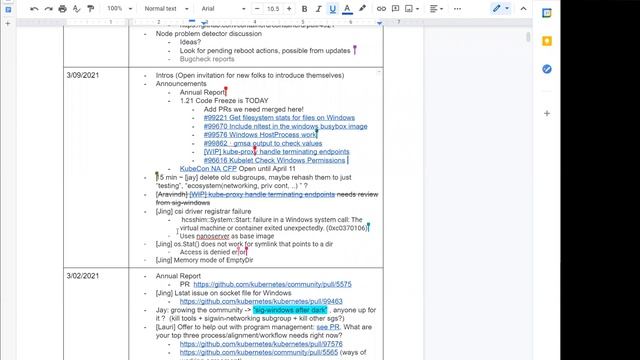Open Keep notes in the side panel
Screen dimensions: 640x360
(x=547, y=41)
